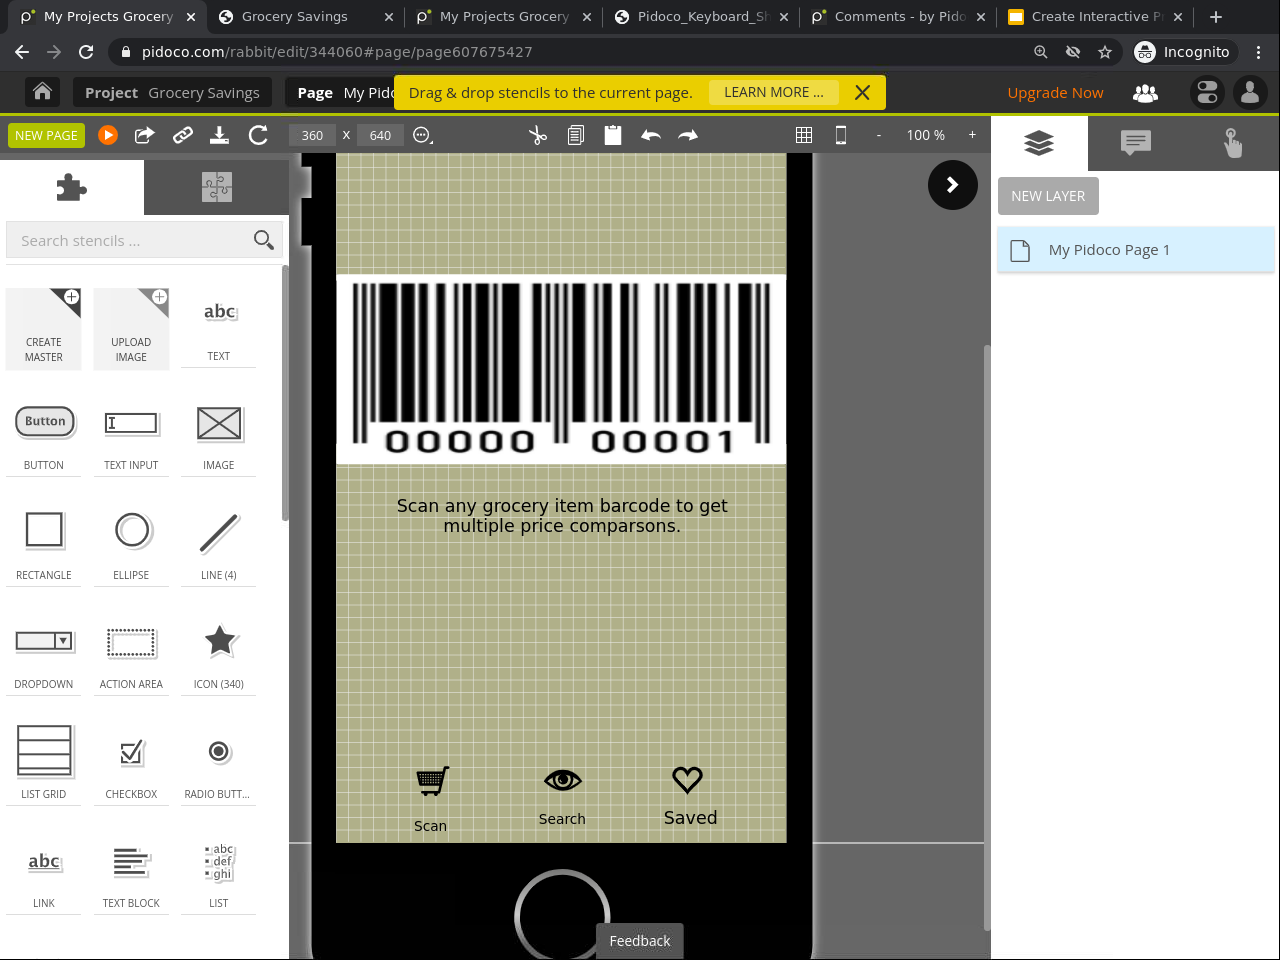
Task: Dismiss the yellow drag & drop banner
Action: pos(862,92)
